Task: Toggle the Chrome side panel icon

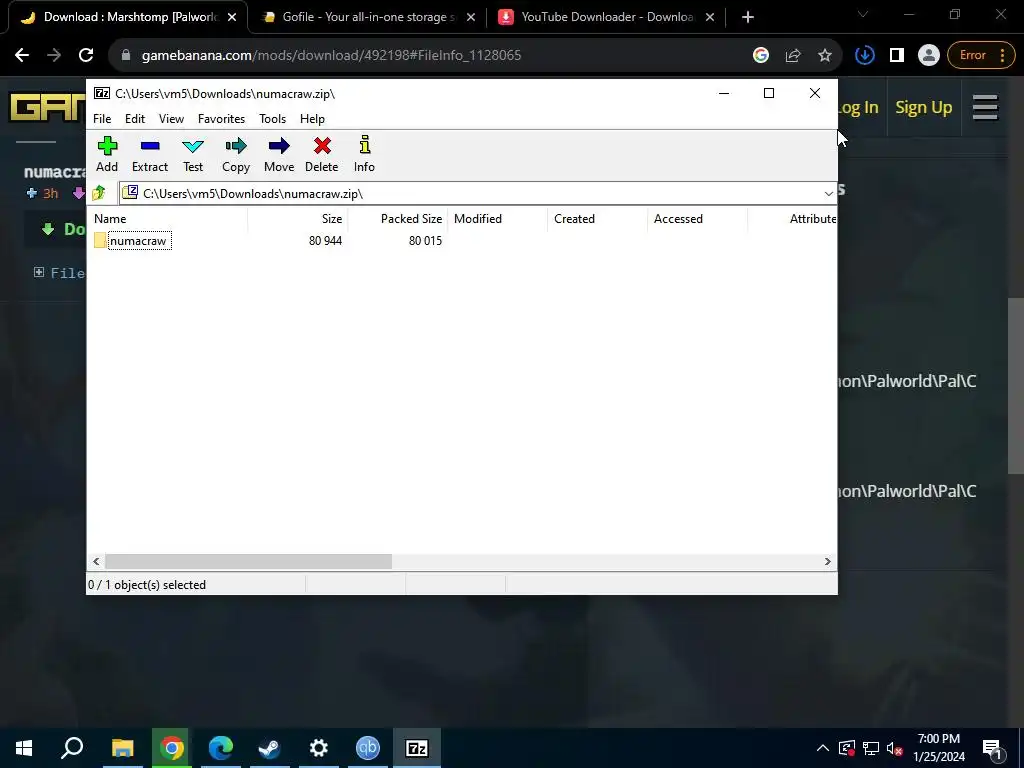Action: point(897,55)
